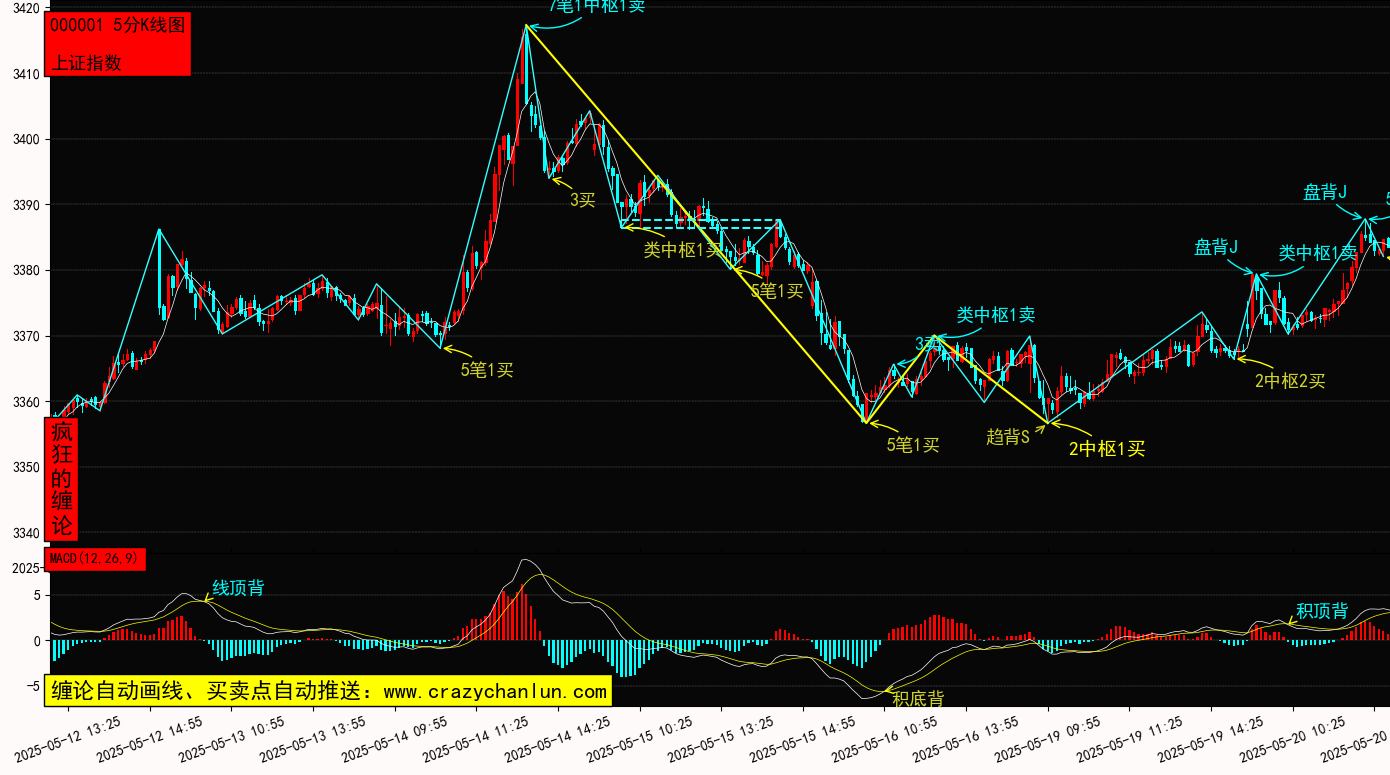Click the 类中枢1卖 label right of 盘背J

1317,253
